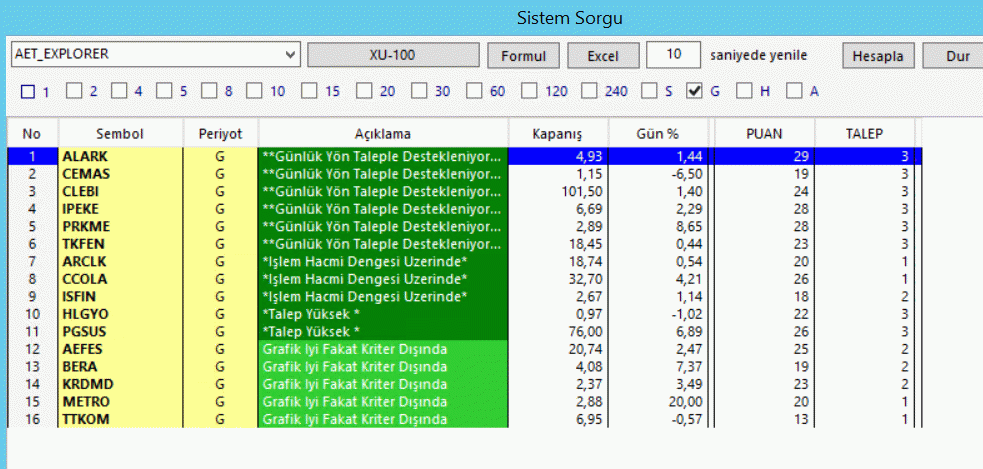Click the 32,70 closing price cell

coord(558,279)
